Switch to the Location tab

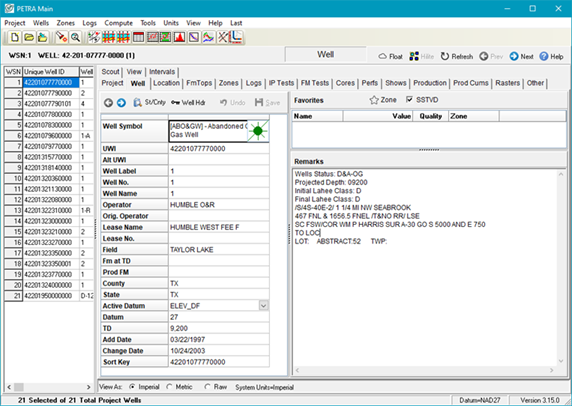point(166,83)
